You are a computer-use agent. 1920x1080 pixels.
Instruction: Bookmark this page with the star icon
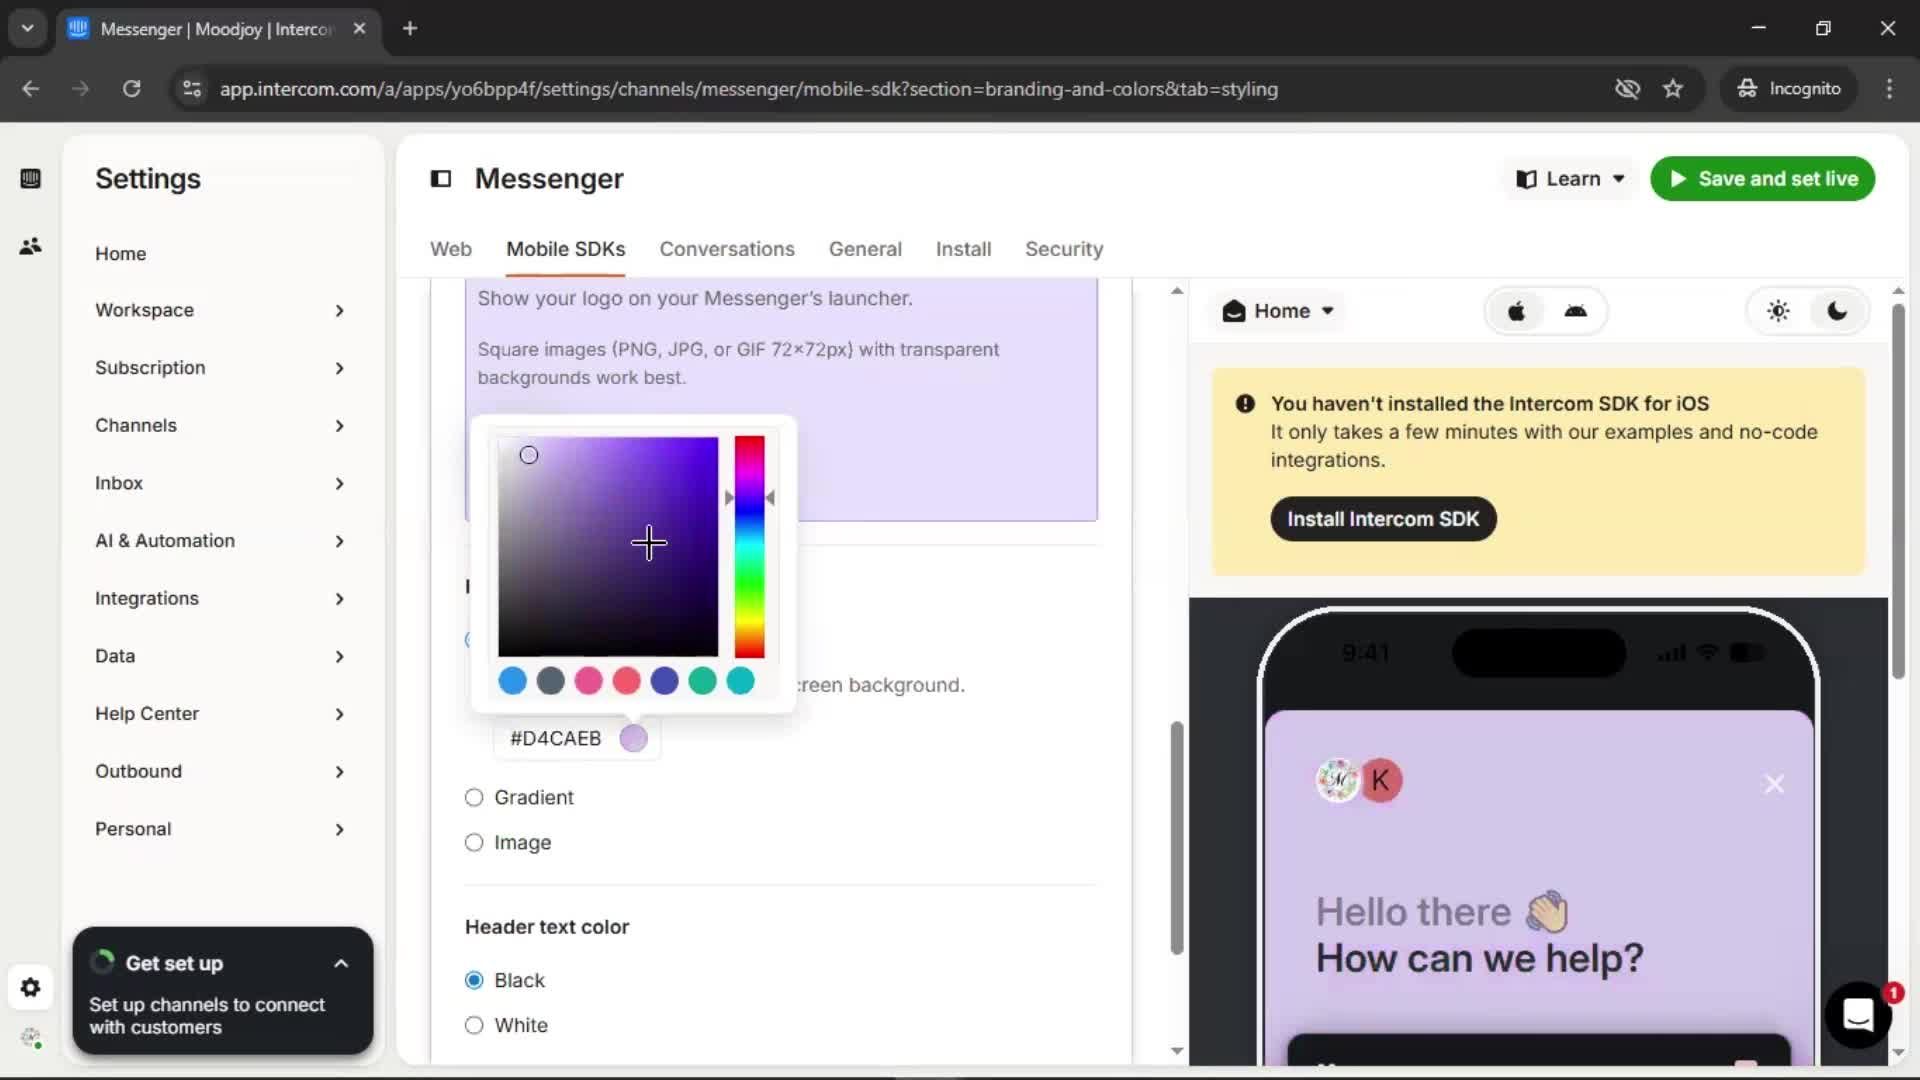coord(1673,89)
